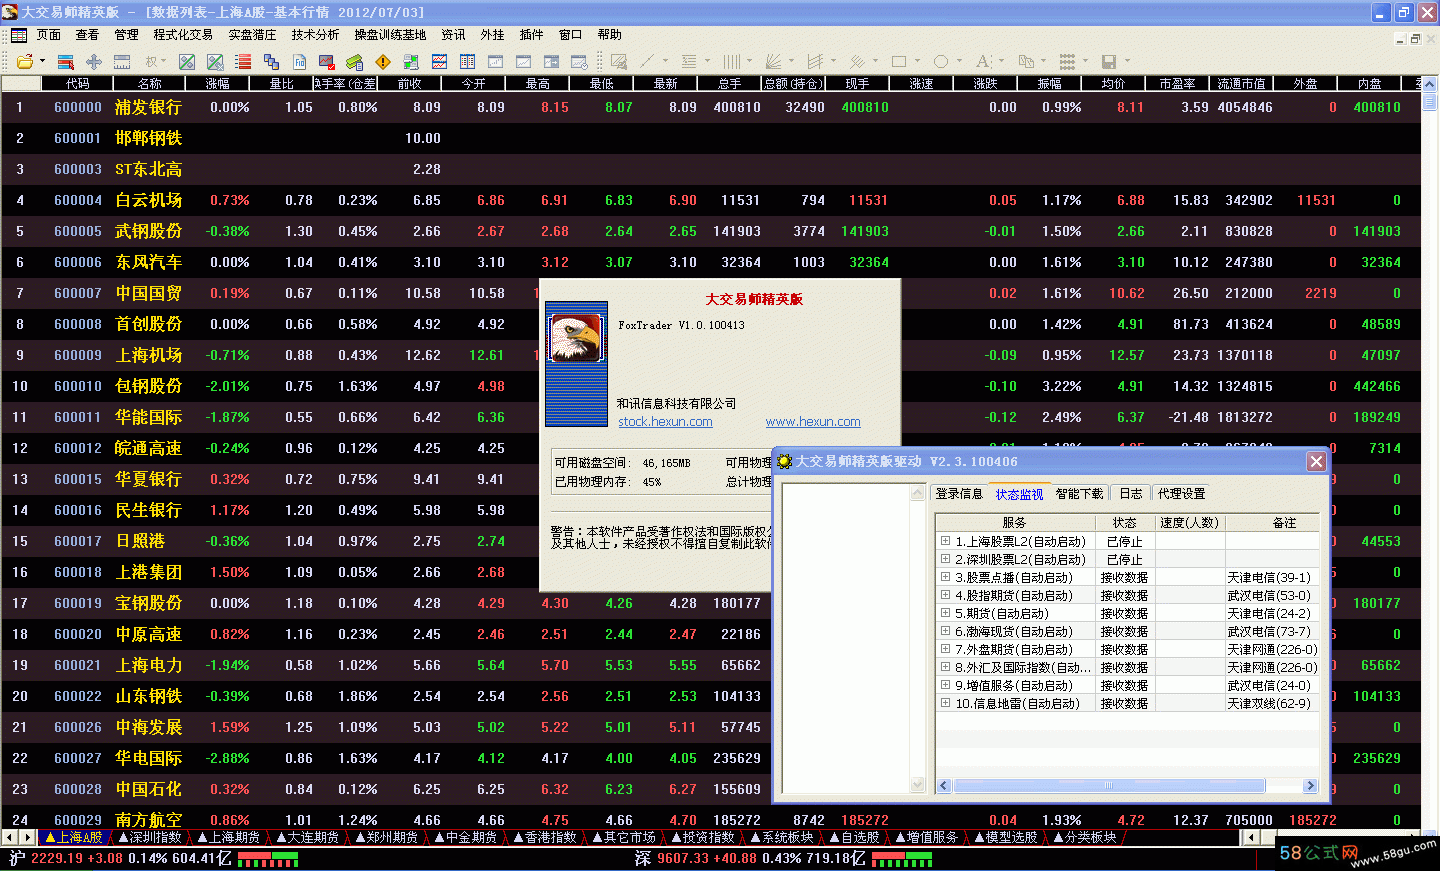Click the blue line-chart window icon
This screenshot has height=871, width=1440.
[439, 61]
